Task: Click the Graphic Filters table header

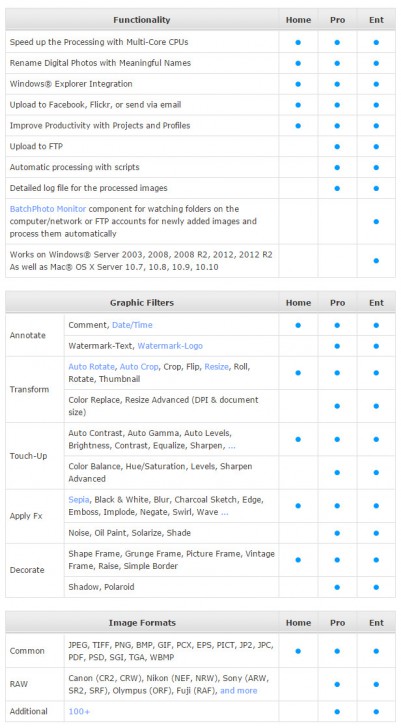Action: (142, 303)
